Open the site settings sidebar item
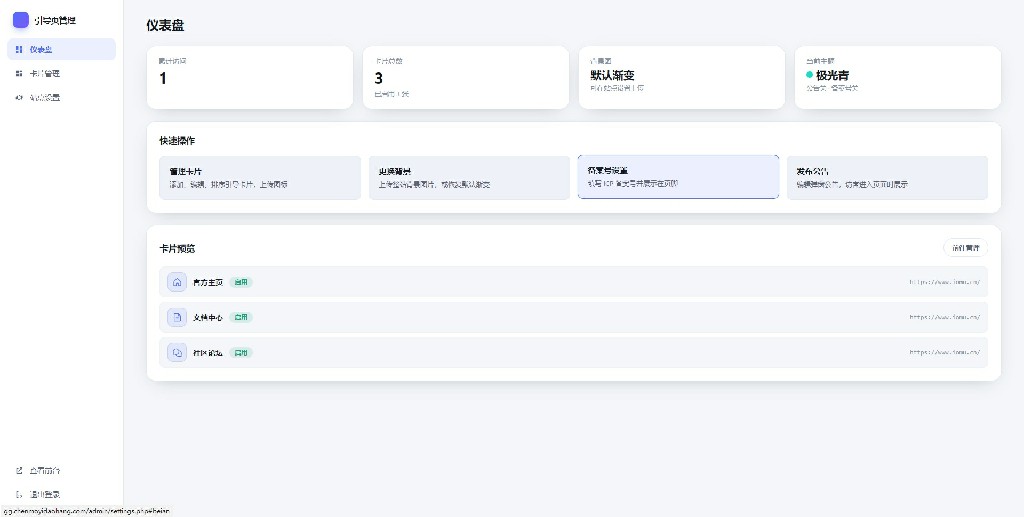The image size is (1024, 517). (61, 97)
